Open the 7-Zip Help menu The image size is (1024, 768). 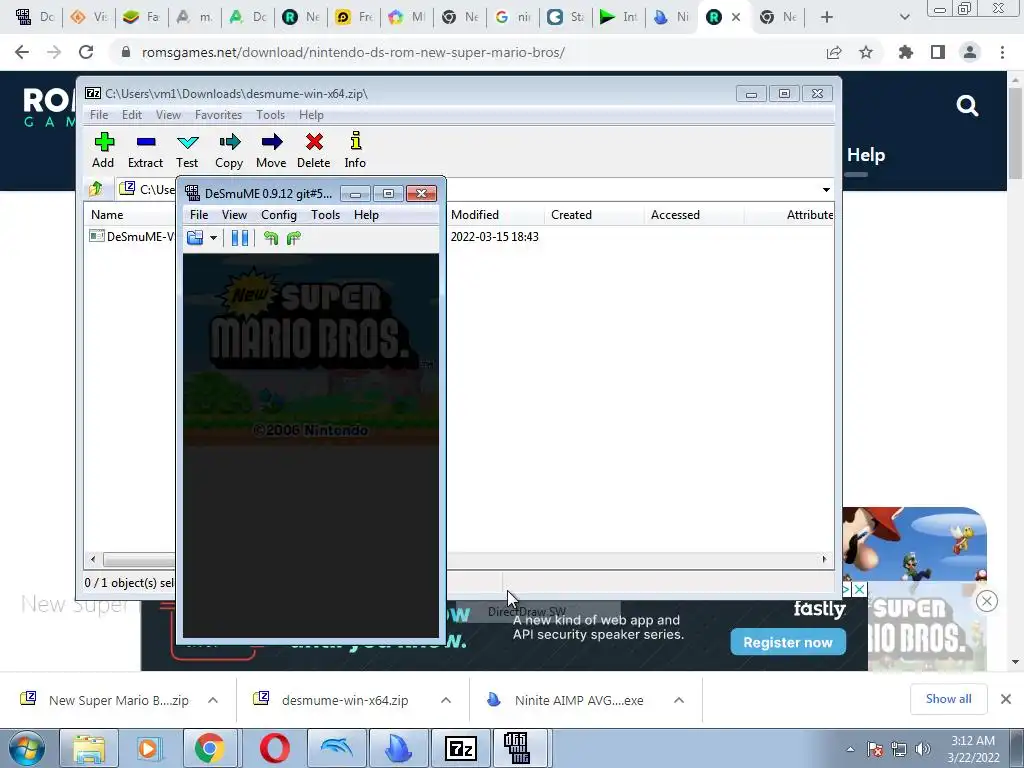[x=311, y=115]
